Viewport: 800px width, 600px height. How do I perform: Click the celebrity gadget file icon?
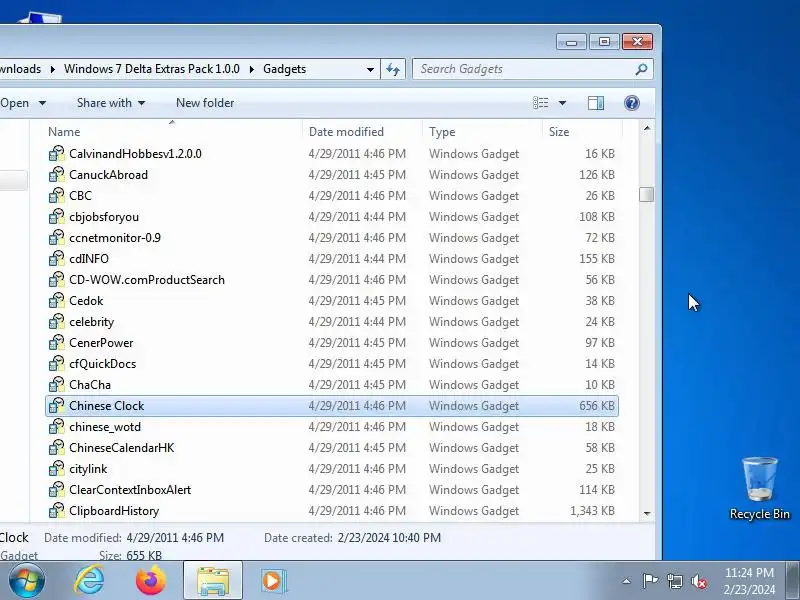click(x=57, y=322)
